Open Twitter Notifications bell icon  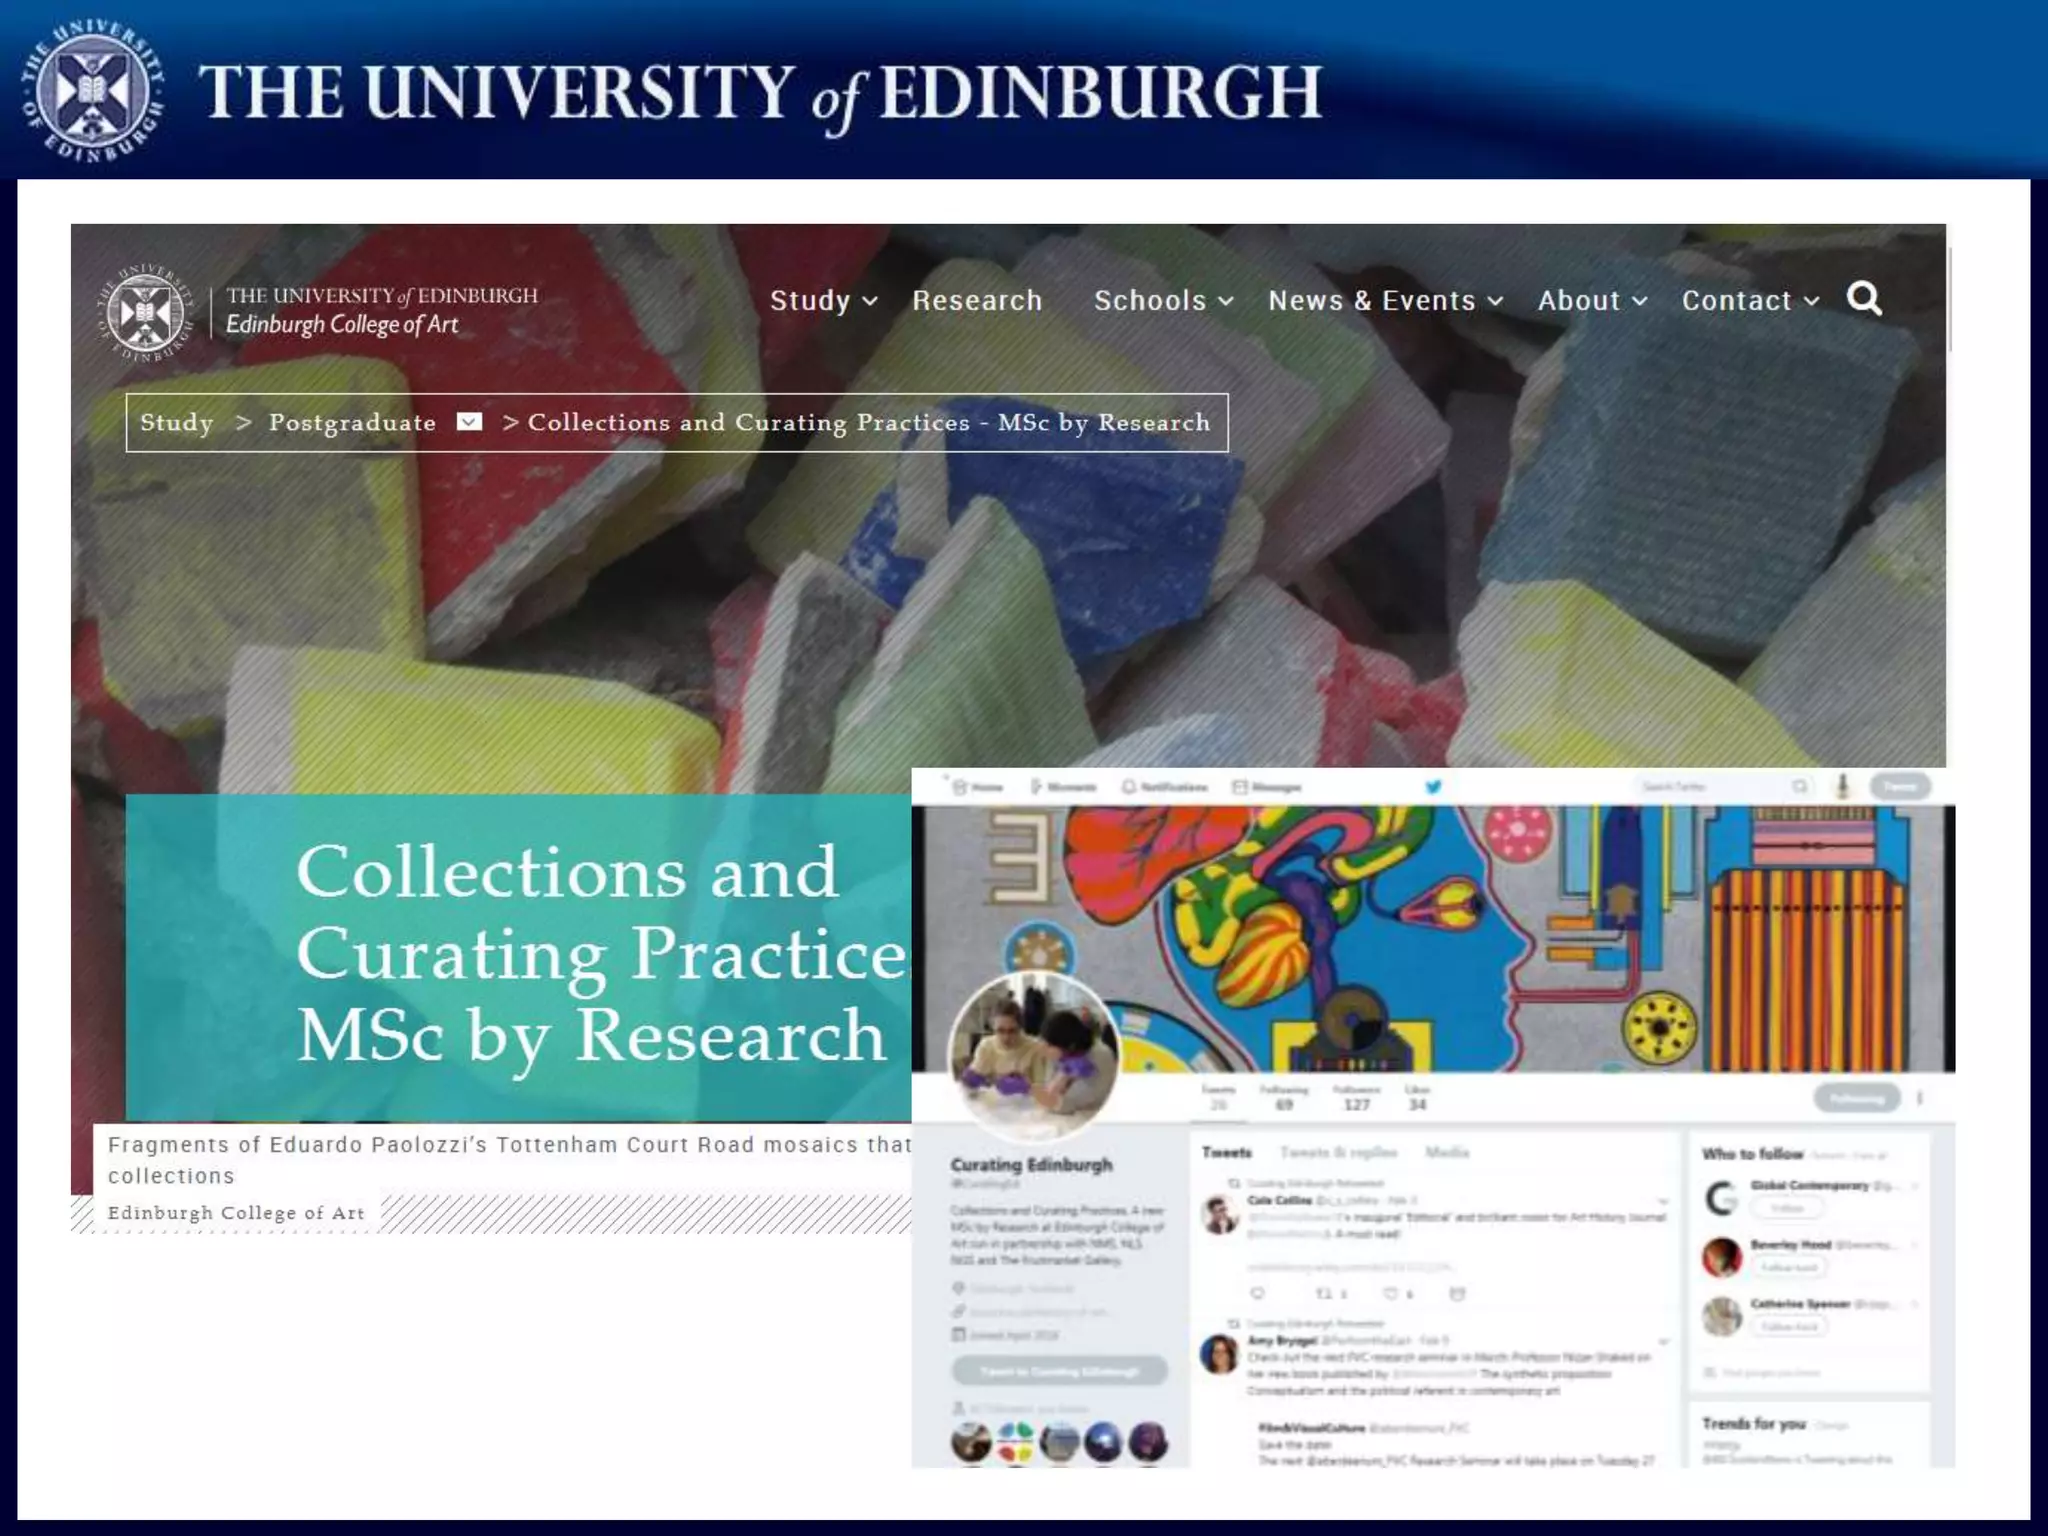coord(1129,787)
